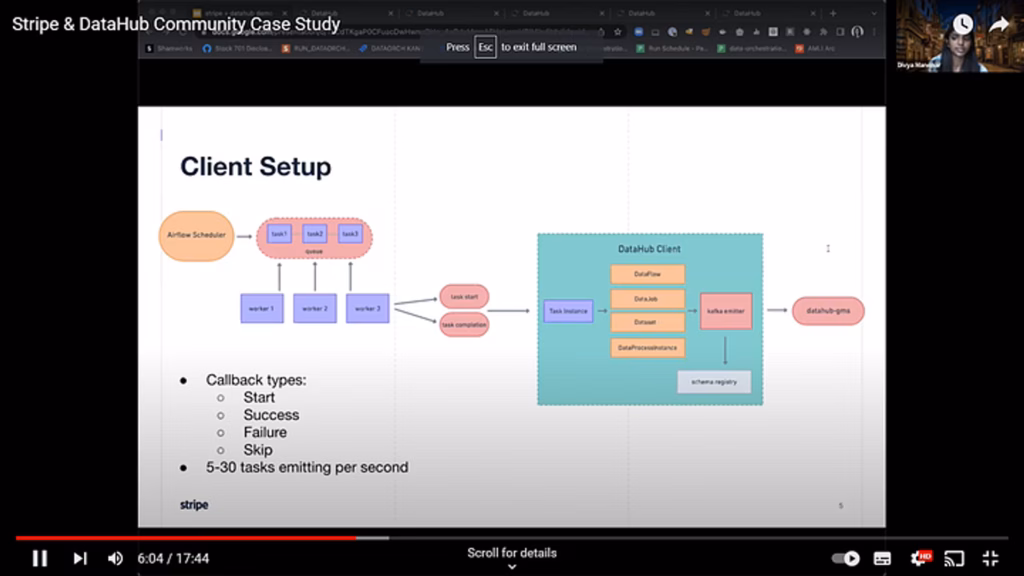Open the Share arrow on the video

1000,23
